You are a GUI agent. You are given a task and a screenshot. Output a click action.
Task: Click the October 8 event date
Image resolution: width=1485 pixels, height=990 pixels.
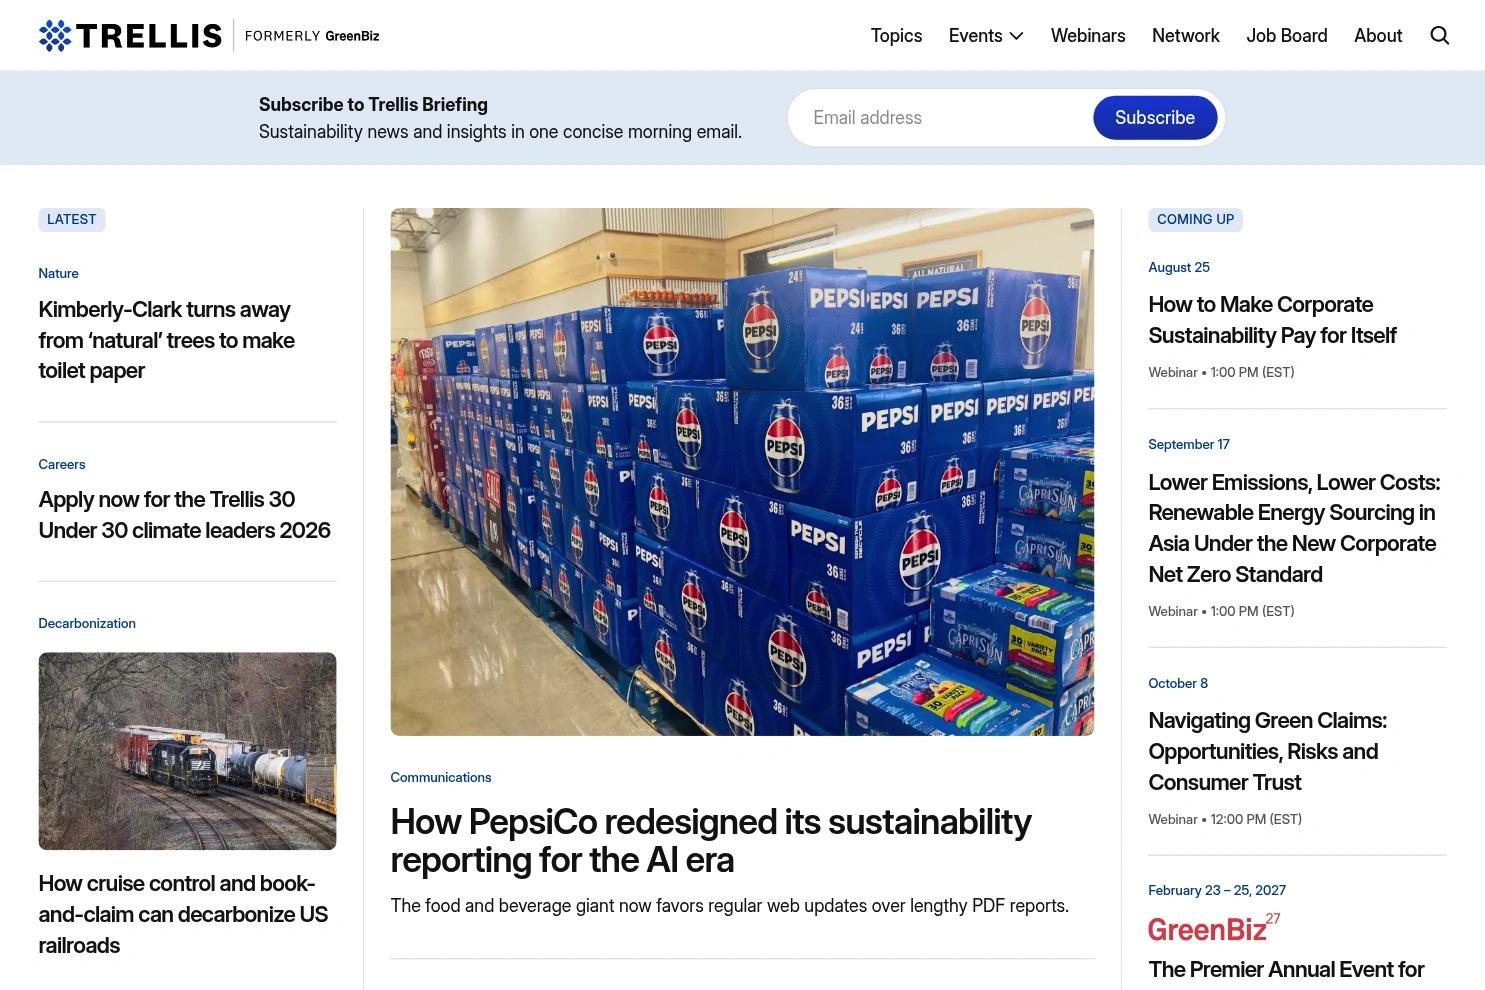point(1178,683)
